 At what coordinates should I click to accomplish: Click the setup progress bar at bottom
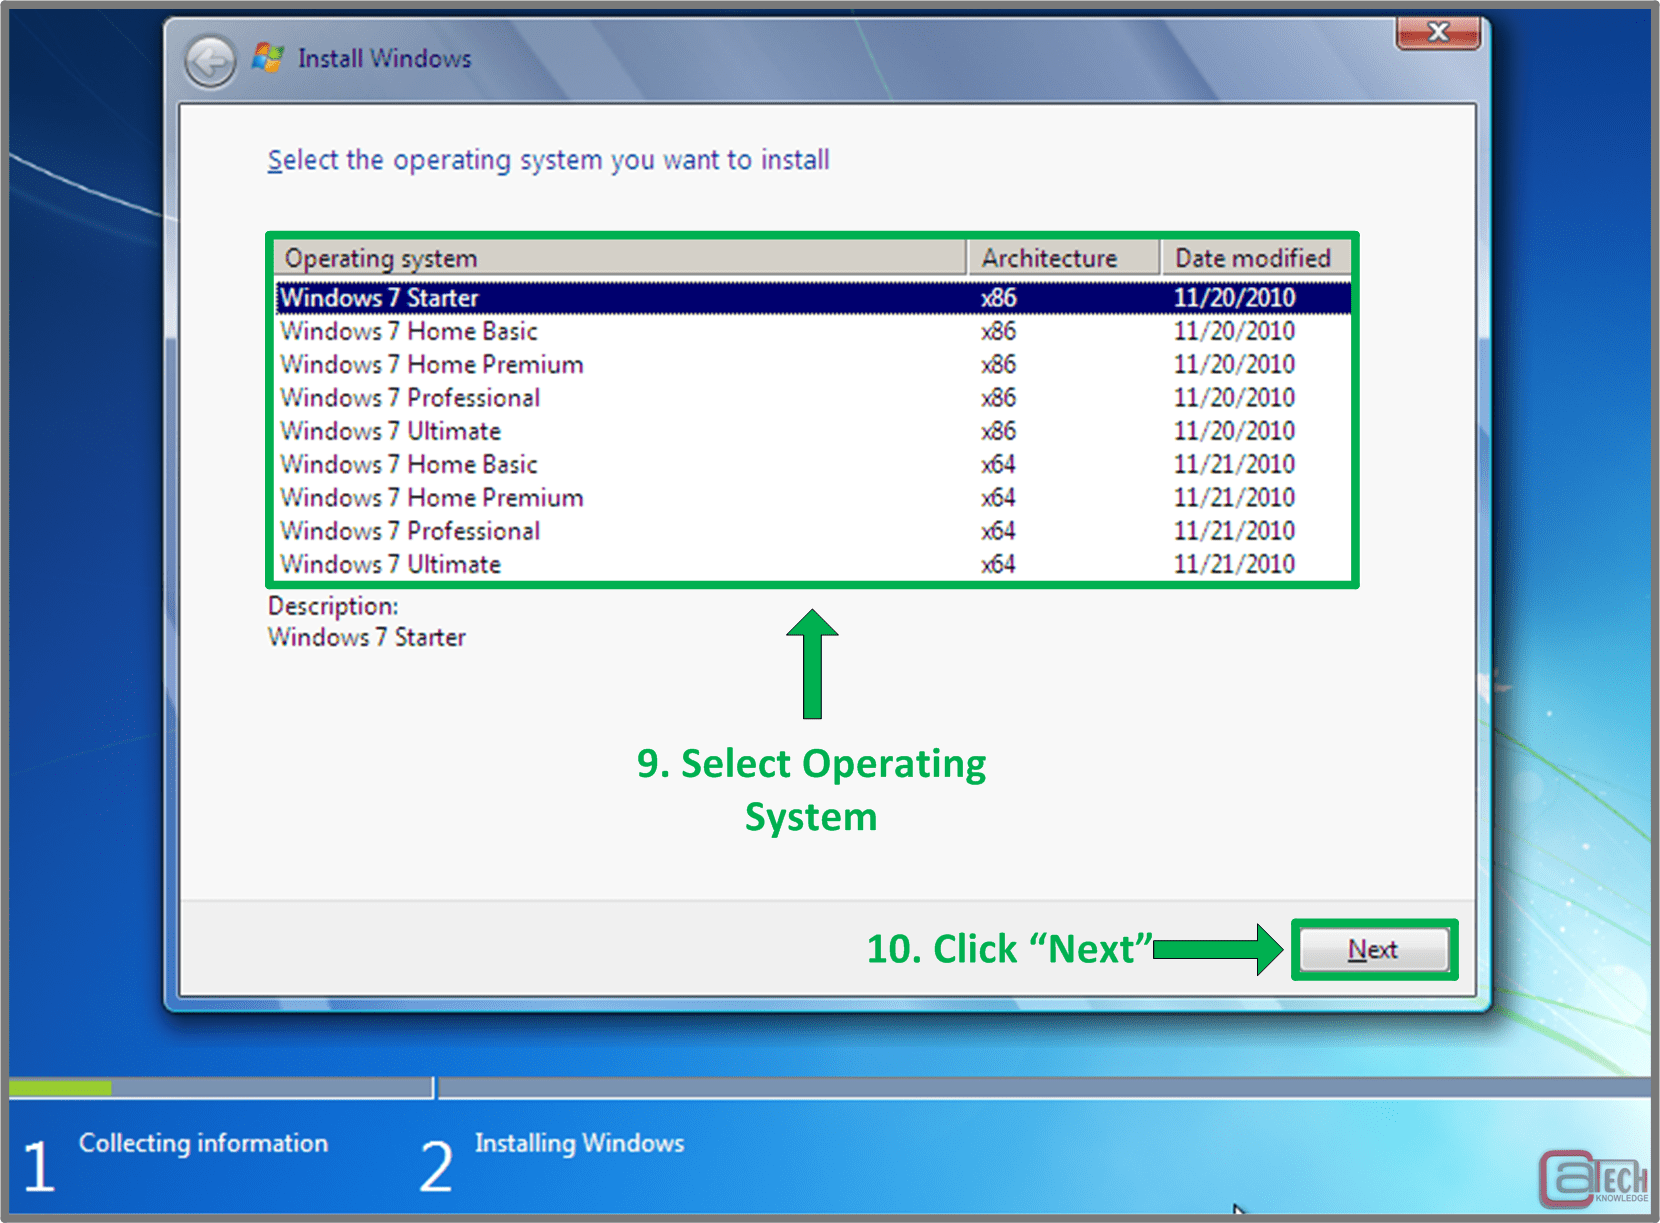(830, 1087)
